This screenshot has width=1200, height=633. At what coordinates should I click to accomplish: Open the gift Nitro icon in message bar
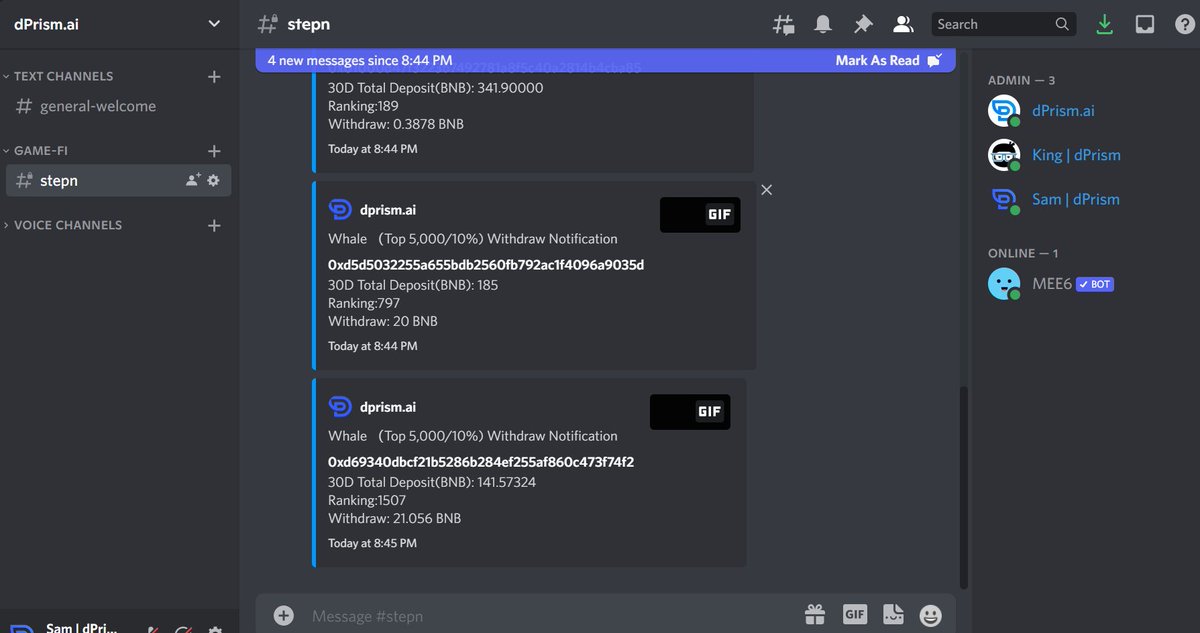click(x=815, y=614)
